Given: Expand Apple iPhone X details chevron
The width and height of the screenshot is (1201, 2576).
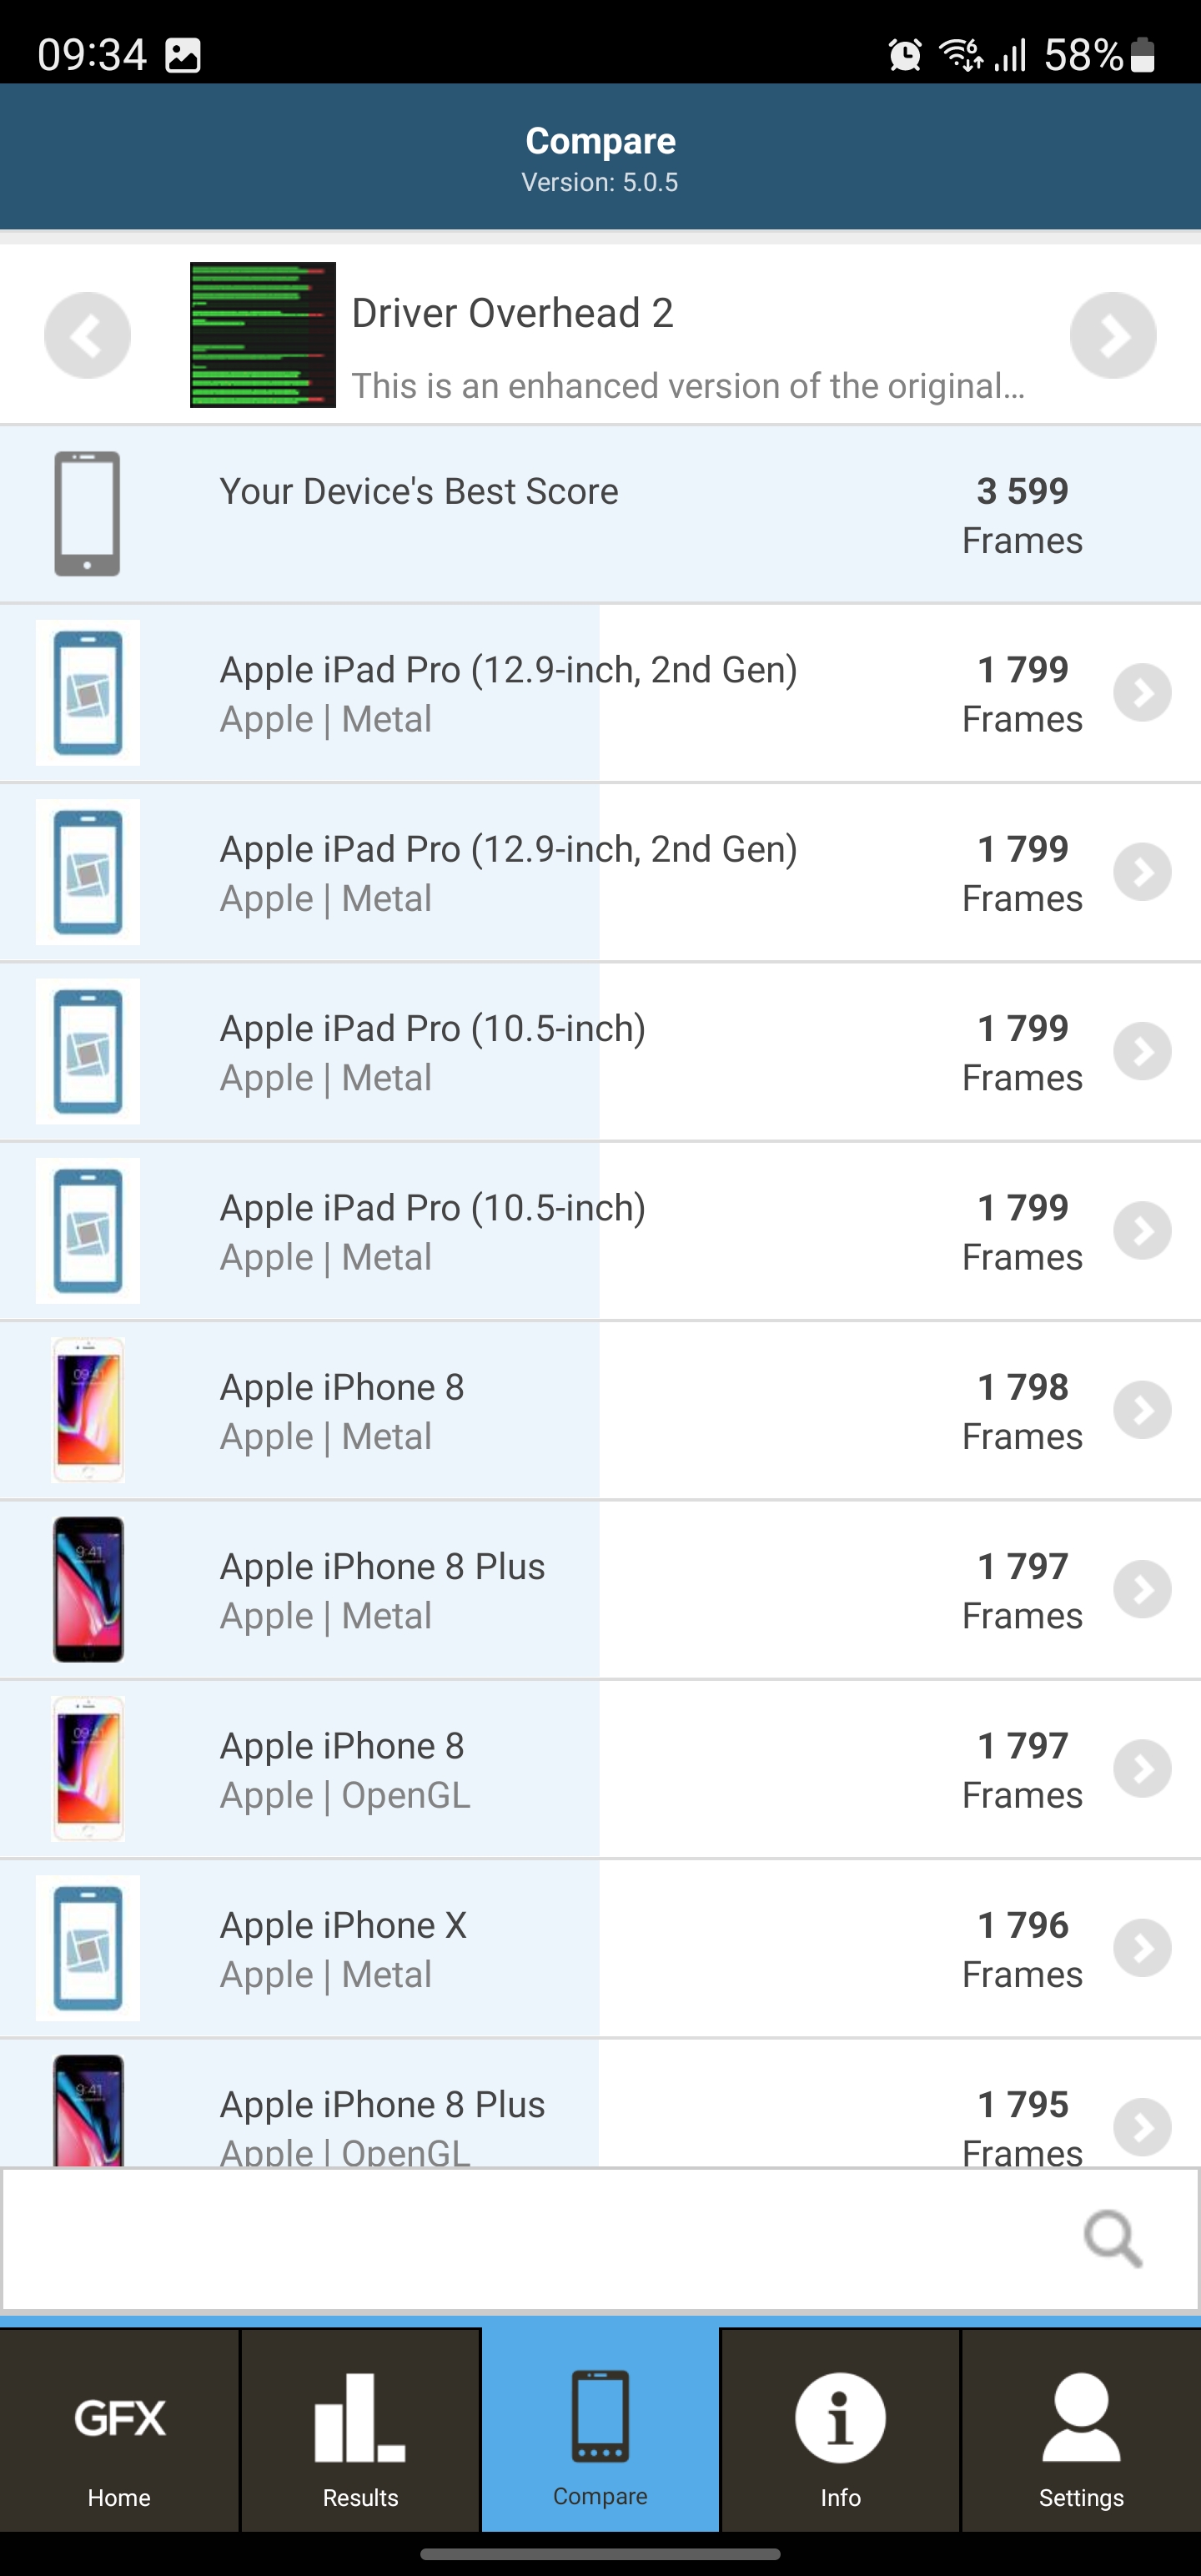Looking at the screenshot, I should click(1142, 1948).
